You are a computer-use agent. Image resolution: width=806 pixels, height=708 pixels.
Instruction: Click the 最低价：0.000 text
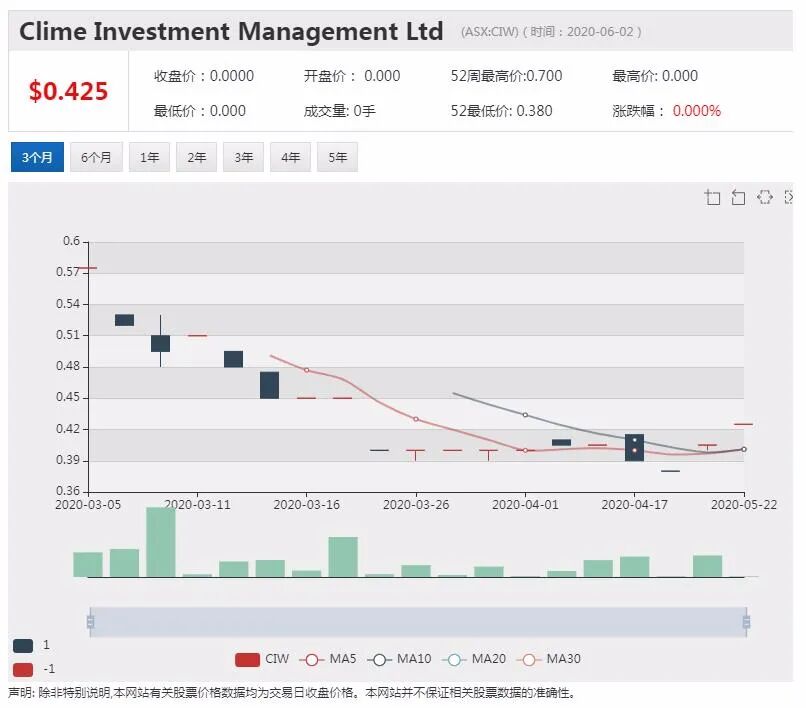(199, 111)
